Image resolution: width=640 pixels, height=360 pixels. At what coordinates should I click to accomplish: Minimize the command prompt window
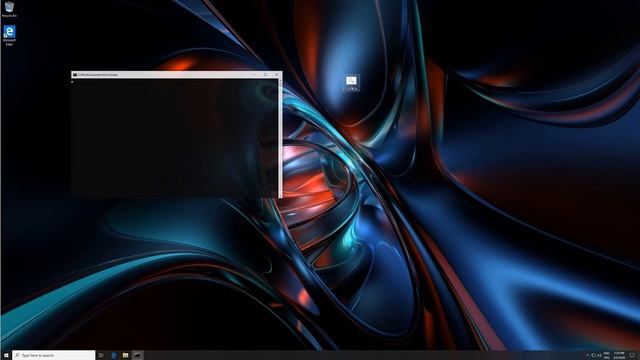click(254, 75)
